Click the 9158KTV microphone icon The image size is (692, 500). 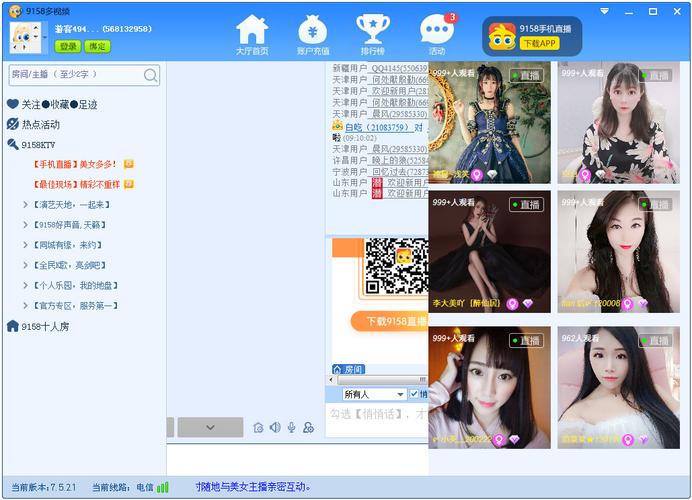(x=13, y=144)
